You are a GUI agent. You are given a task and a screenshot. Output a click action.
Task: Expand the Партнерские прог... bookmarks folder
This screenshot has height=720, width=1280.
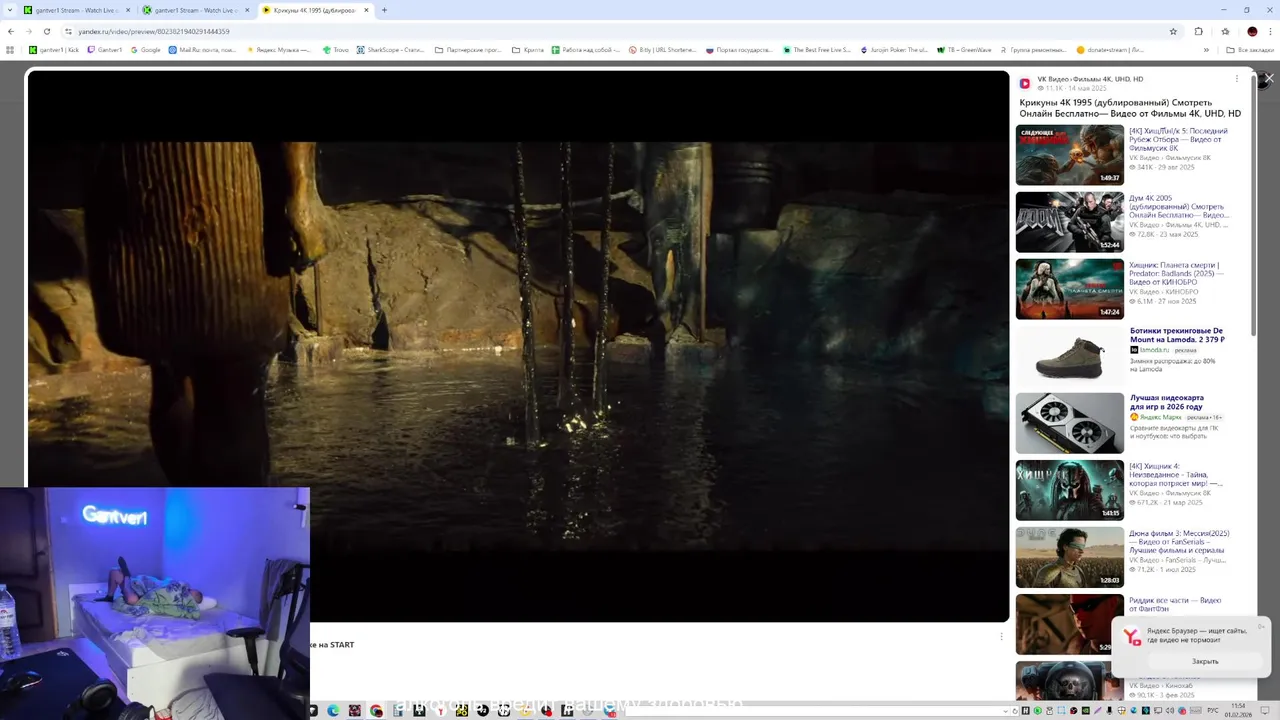tap(469, 49)
